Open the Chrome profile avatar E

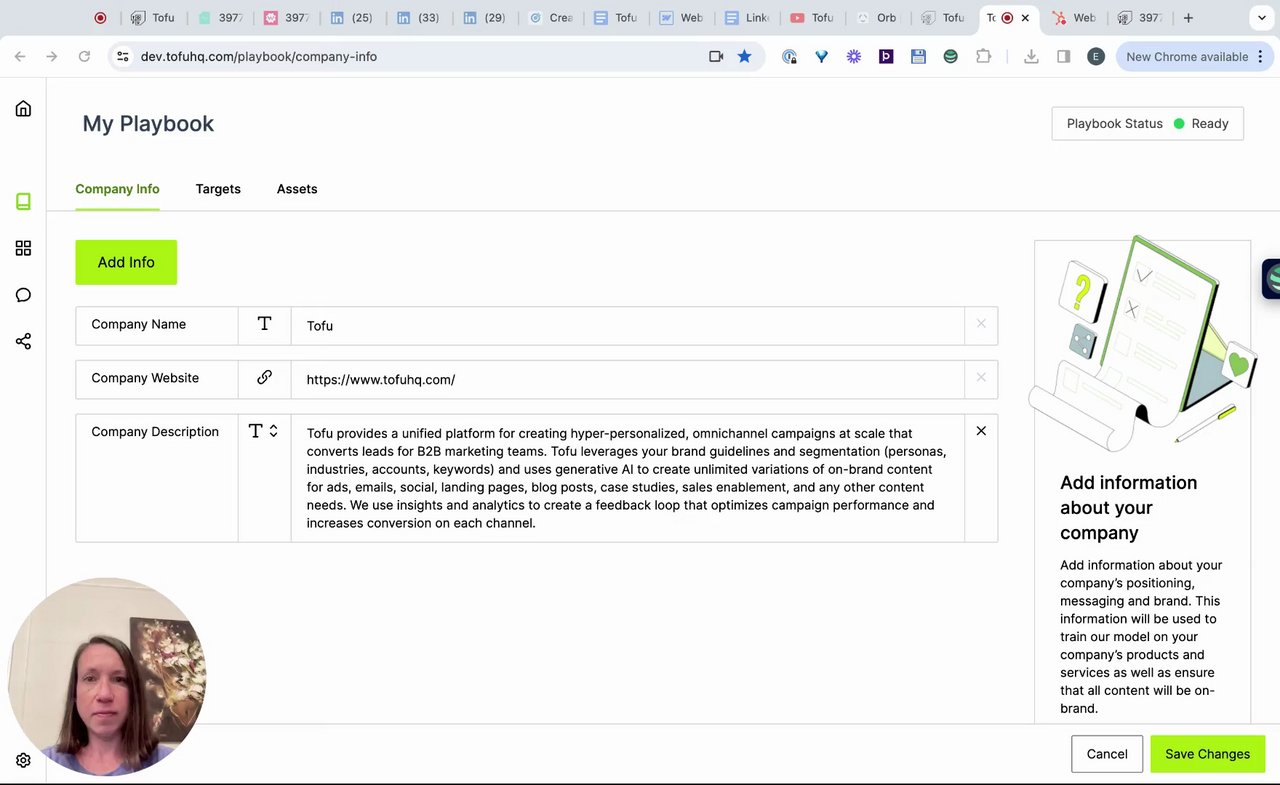click(x=1096, y=57)
